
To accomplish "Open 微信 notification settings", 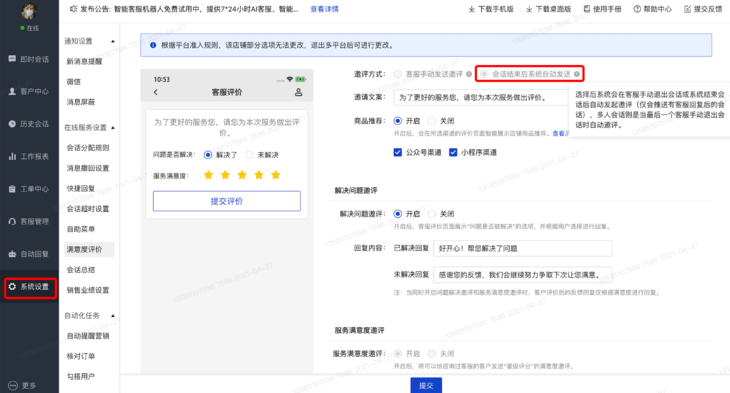I will point(74,81).
